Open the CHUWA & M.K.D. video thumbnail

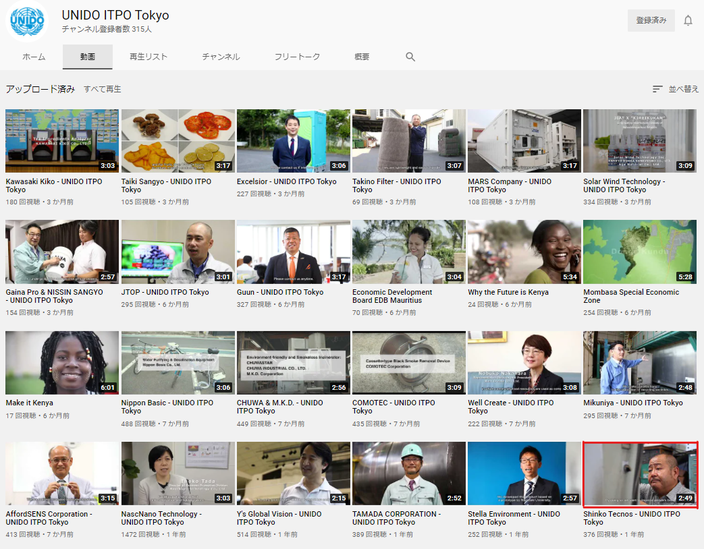pos(293,363)
